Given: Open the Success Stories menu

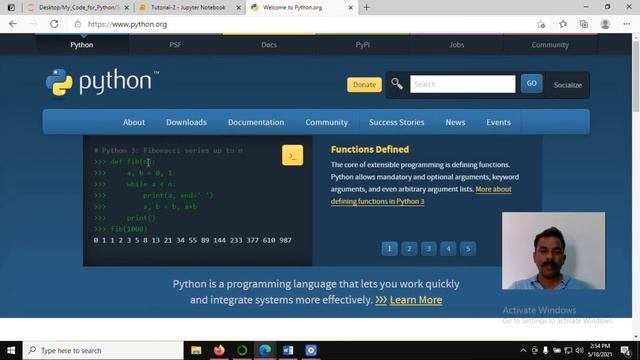Looking at the screenshot, I should pos(396,122).
